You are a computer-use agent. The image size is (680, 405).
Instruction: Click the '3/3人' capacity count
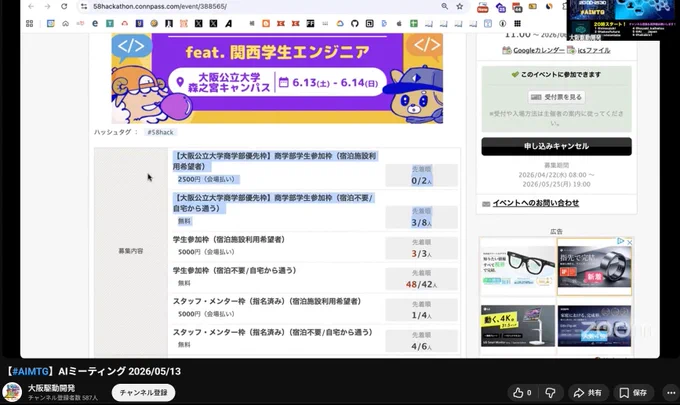(x=422, y=254)
